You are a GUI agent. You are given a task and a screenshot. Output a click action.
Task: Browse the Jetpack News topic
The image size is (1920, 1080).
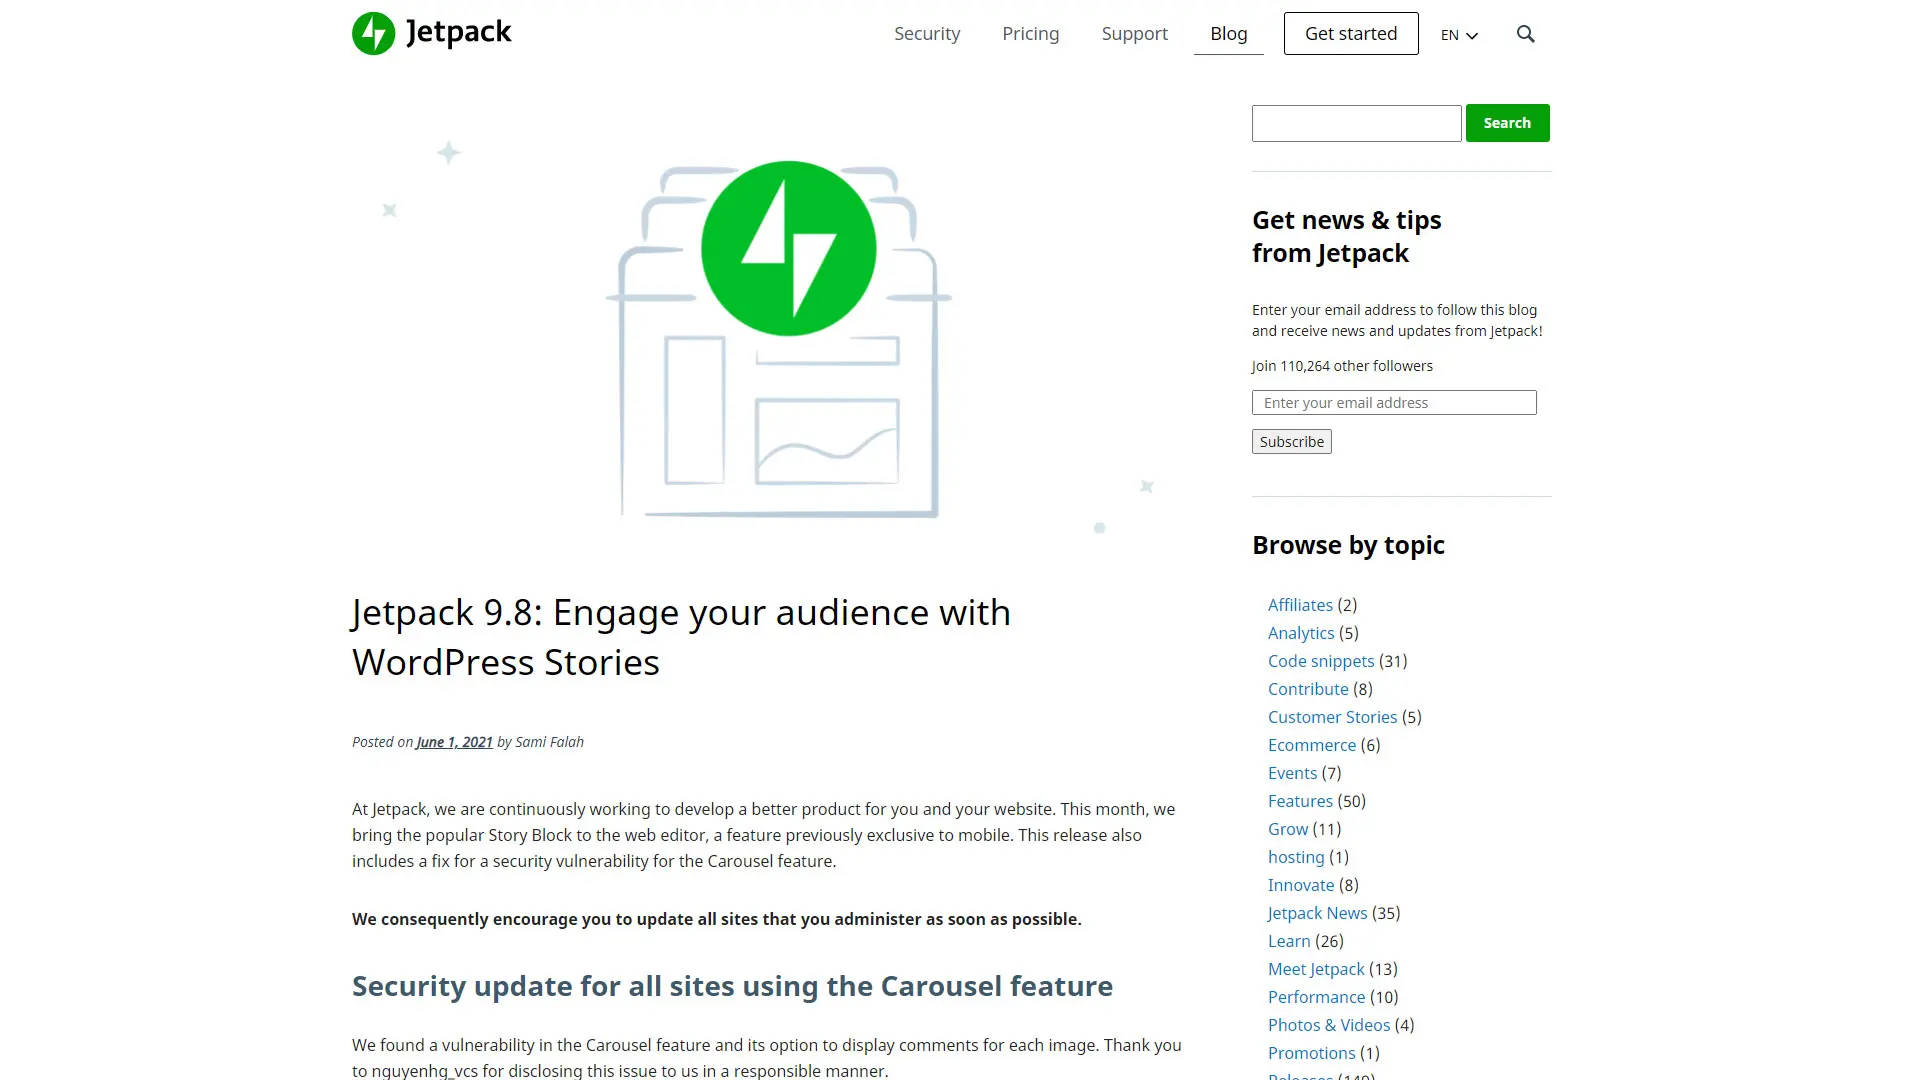pyautogui.click(x=1316, y=912)
